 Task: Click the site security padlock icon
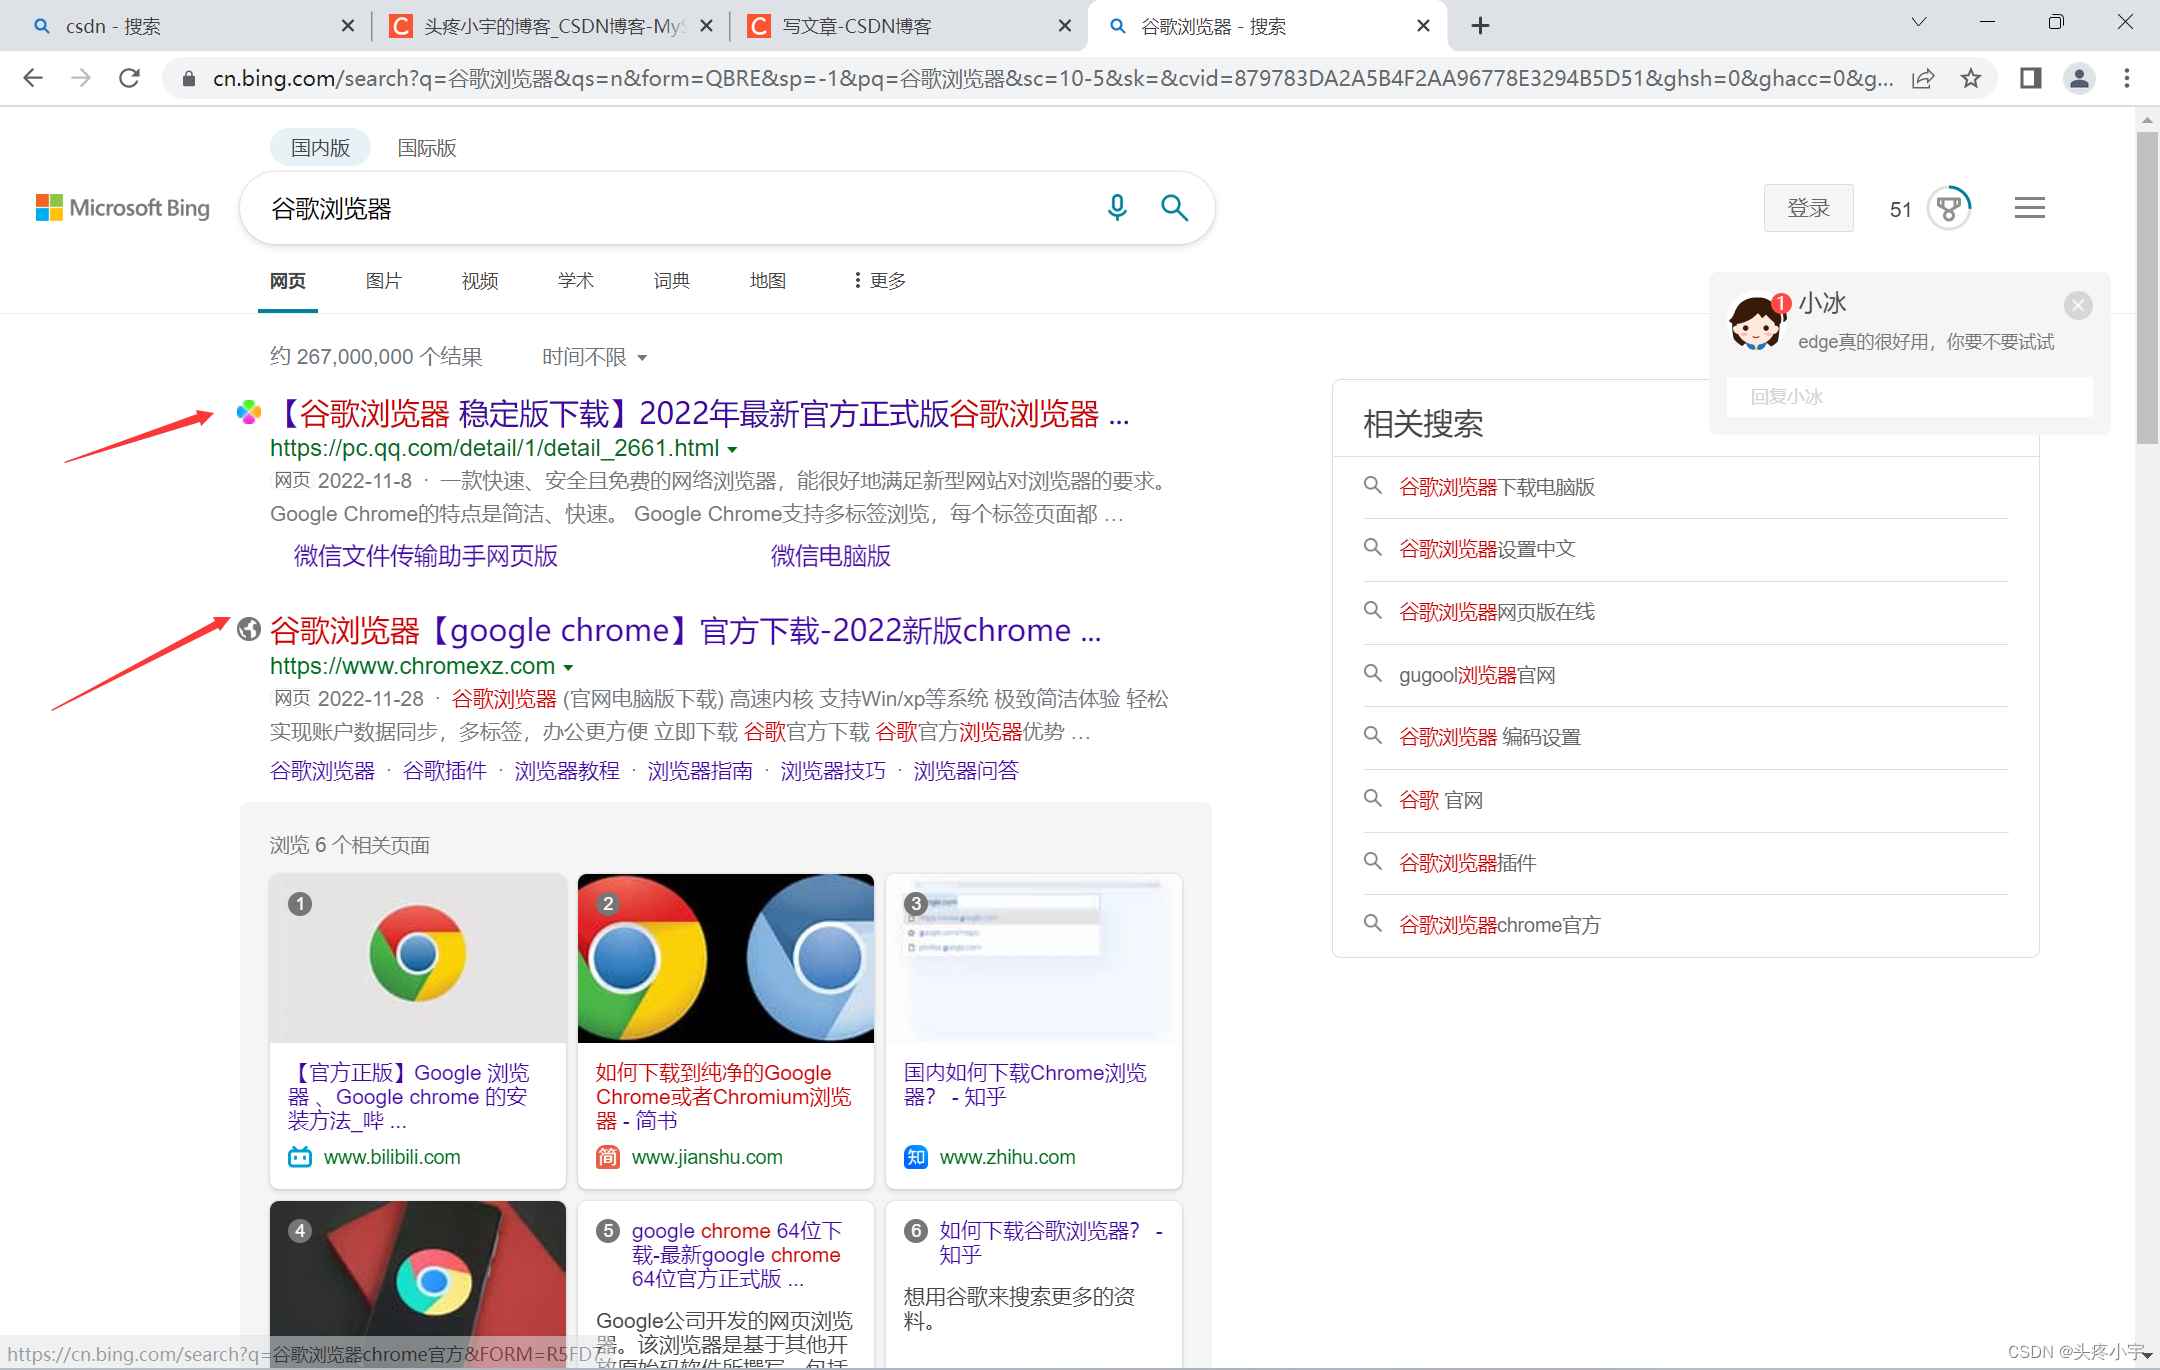click(188, 78)
